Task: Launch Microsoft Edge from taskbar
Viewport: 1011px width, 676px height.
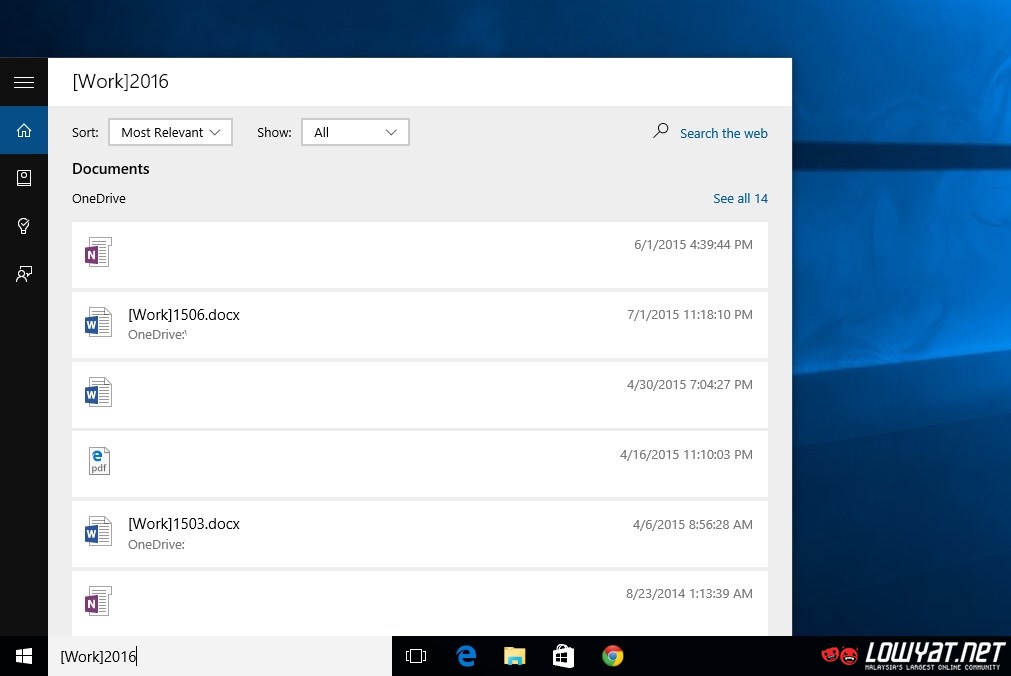Action: (x=466, y=656)
